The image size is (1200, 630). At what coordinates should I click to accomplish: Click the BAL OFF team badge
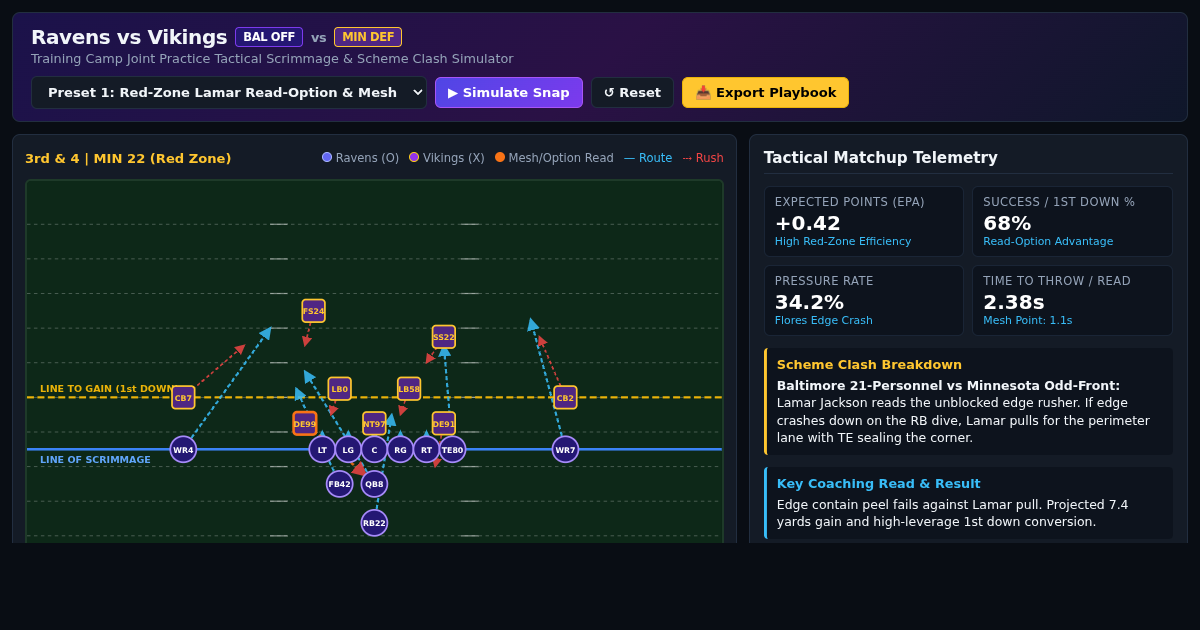269,37
